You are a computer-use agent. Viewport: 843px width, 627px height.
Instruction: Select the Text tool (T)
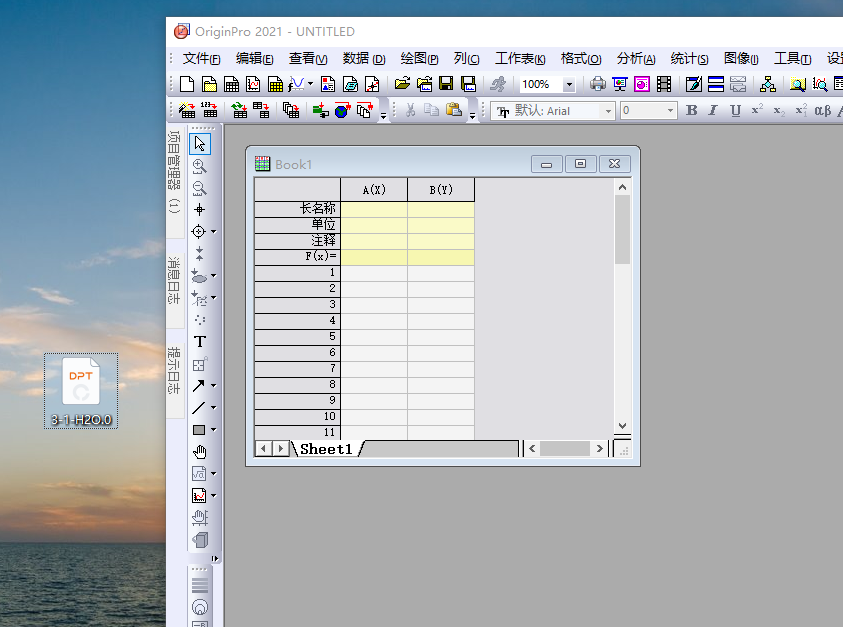point(200,342)
